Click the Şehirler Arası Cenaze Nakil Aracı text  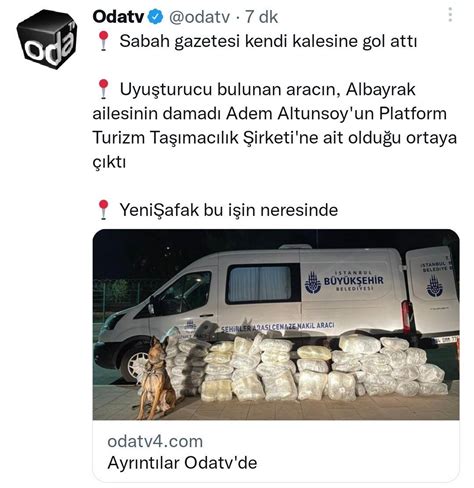pos(277,327)
